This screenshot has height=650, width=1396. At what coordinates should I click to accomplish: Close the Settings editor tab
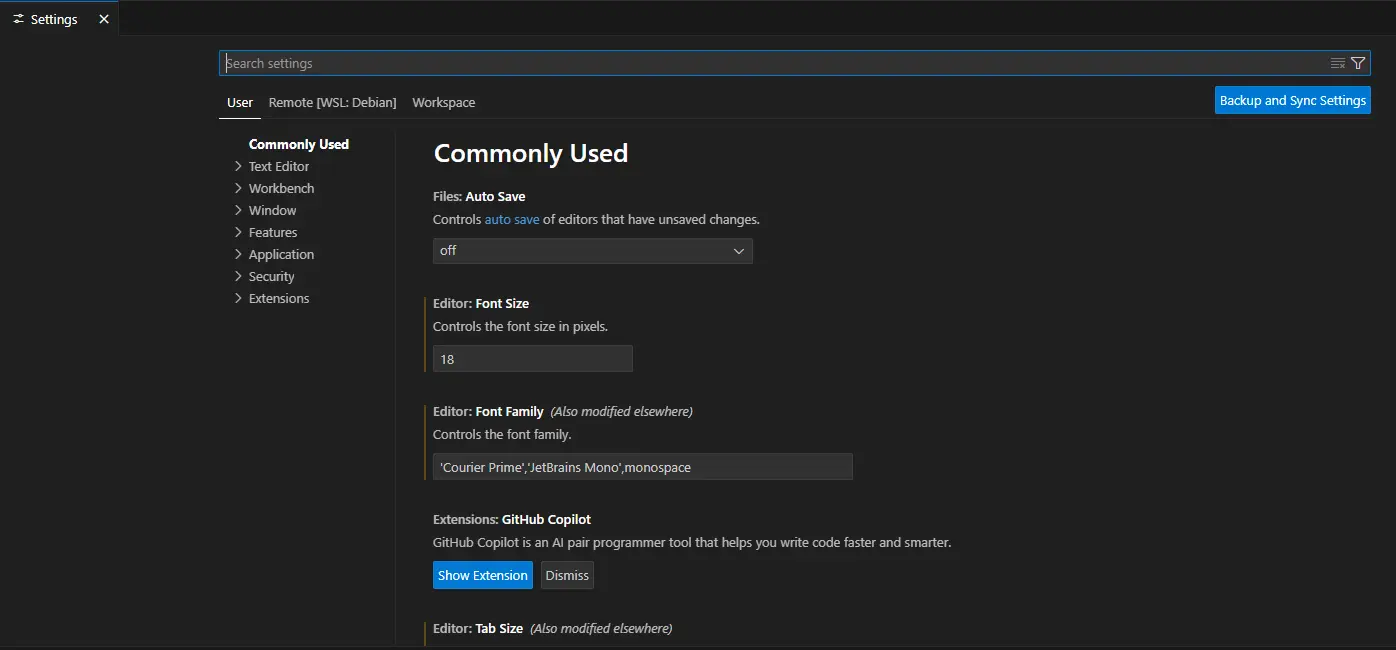(x=104, y=19)
